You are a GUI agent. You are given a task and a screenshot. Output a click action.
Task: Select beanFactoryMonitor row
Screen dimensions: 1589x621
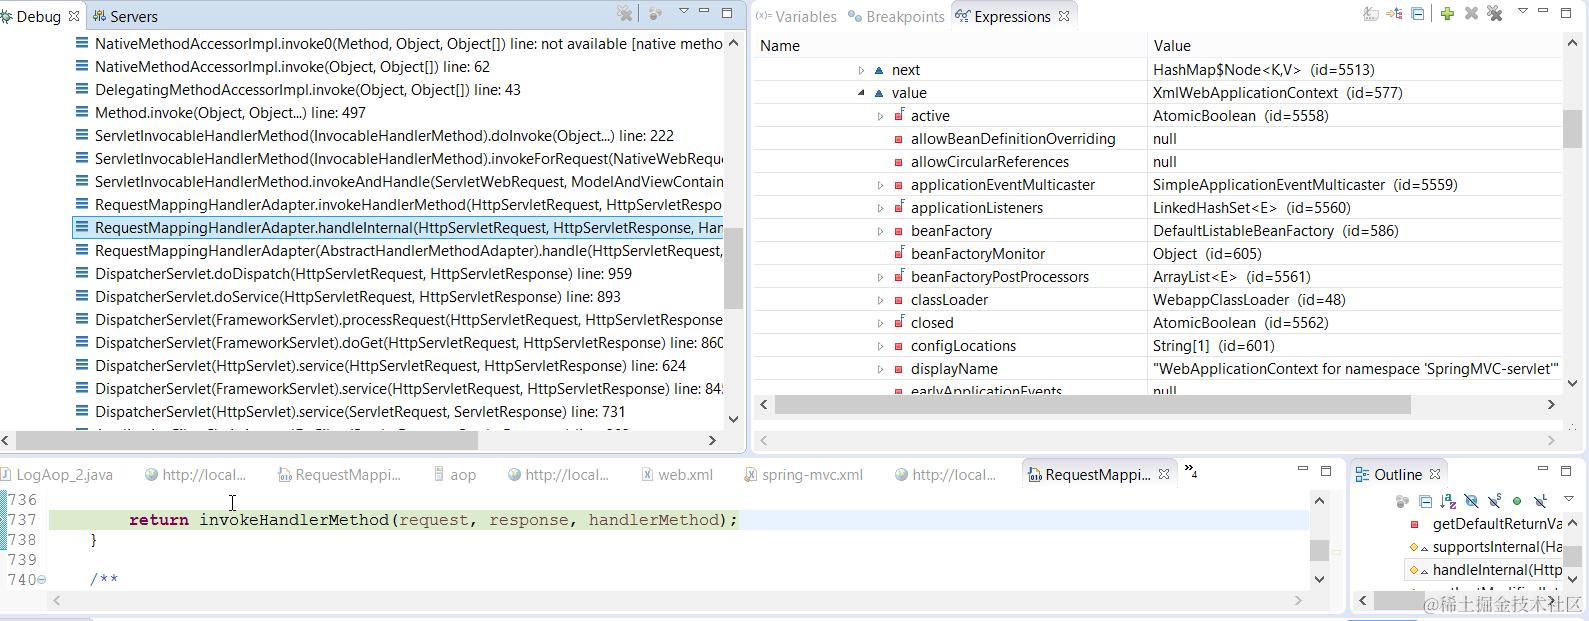tap(1157, 254)
